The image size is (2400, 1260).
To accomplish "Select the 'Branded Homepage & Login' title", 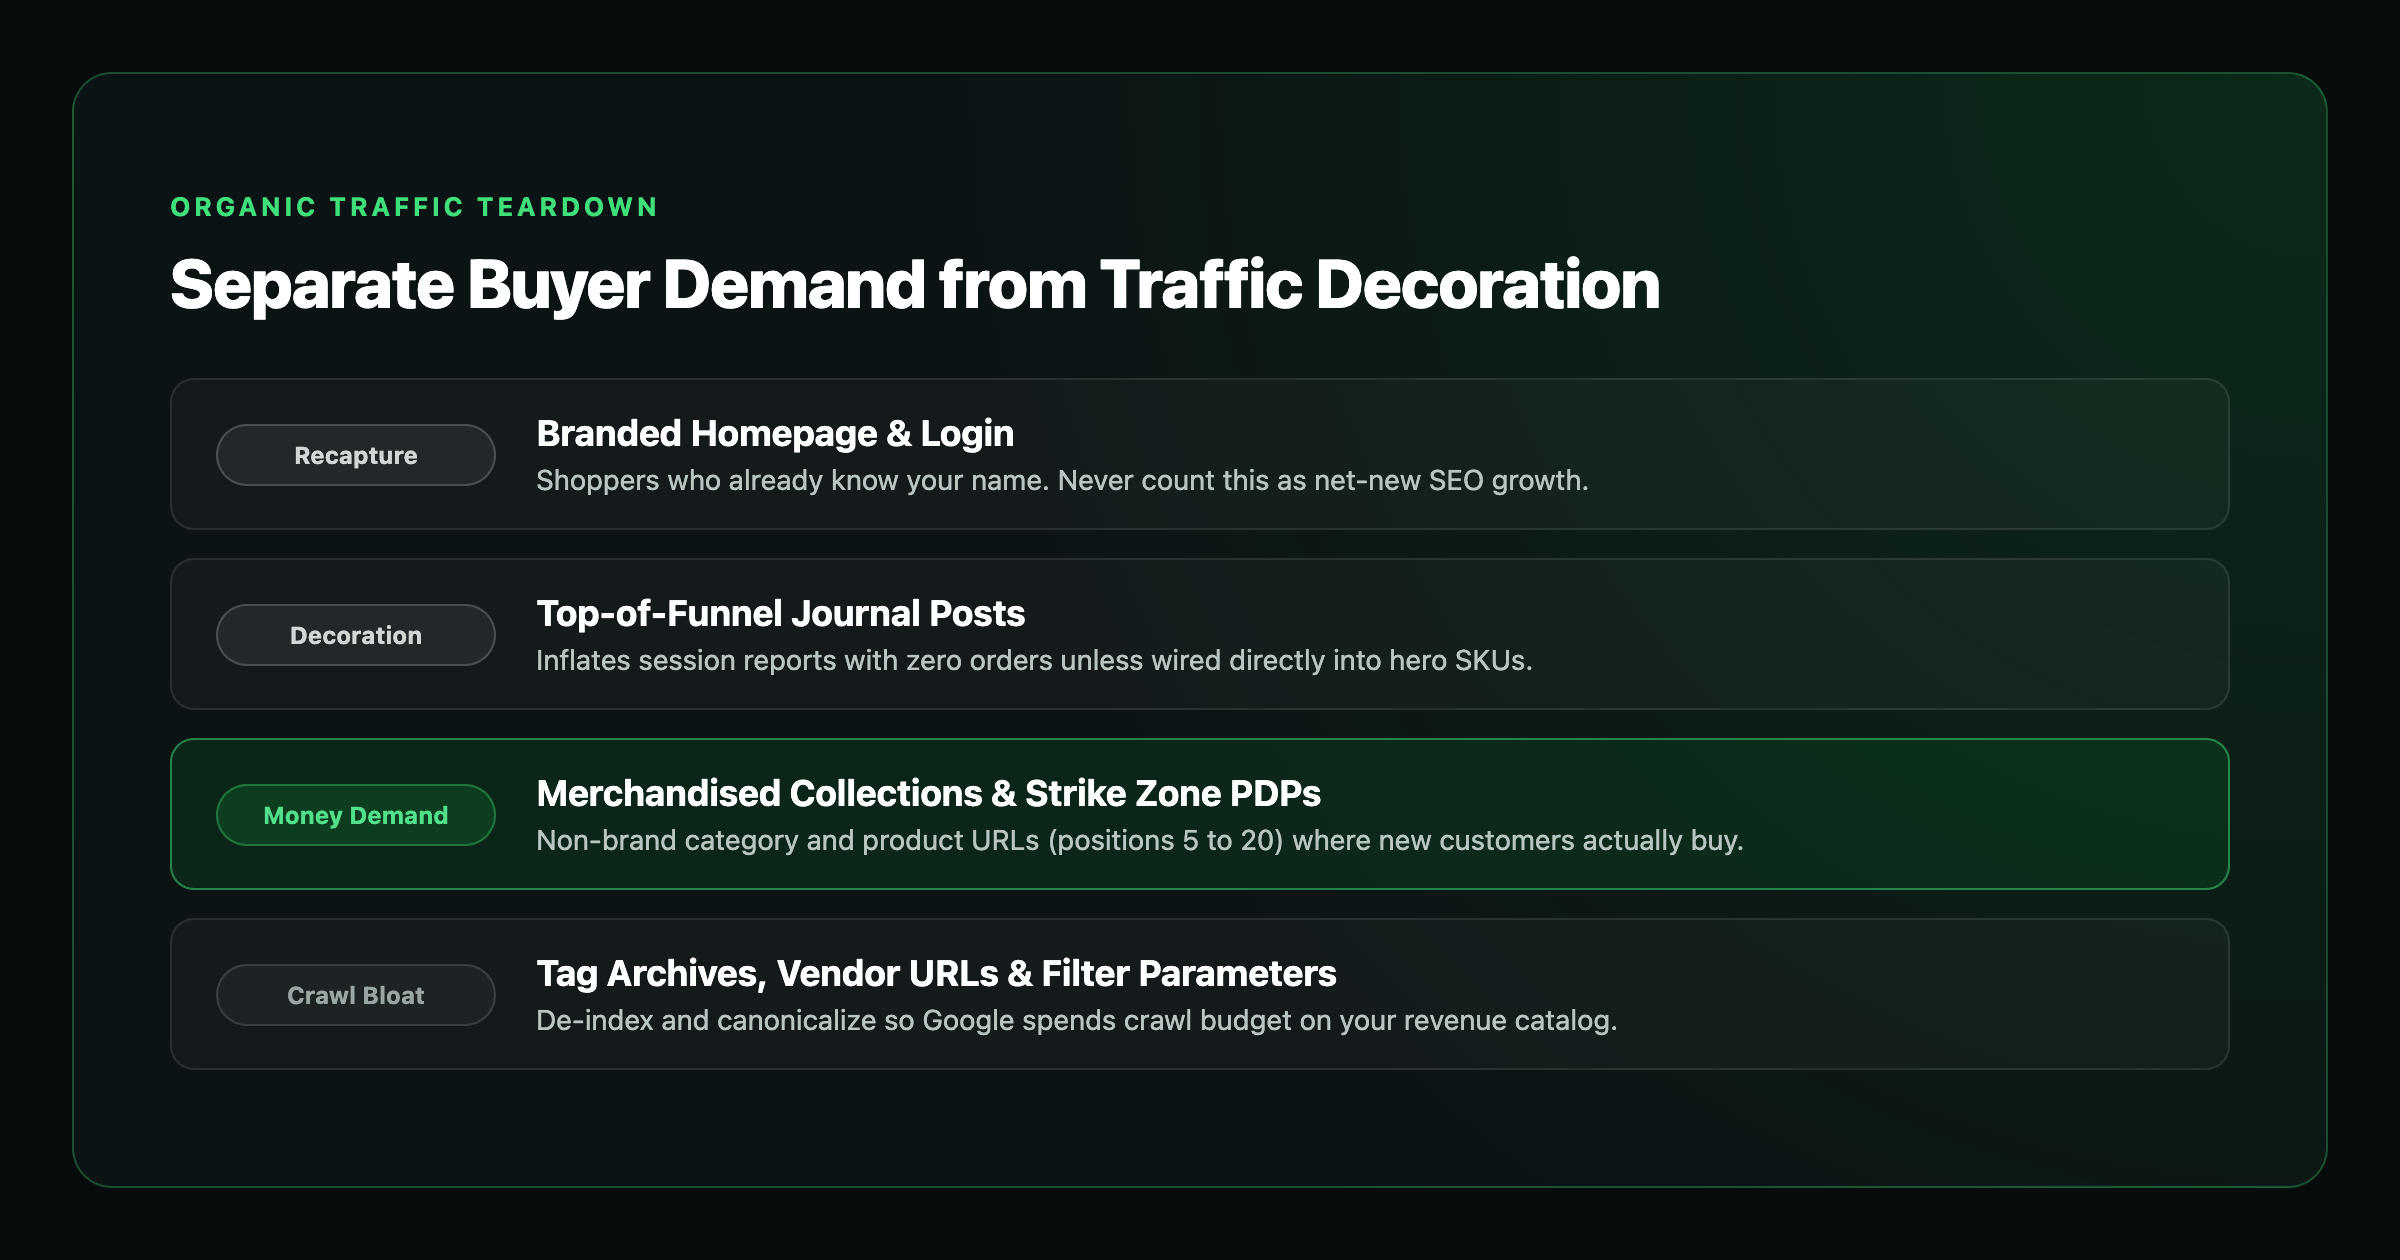I will [x=775, y=433].
